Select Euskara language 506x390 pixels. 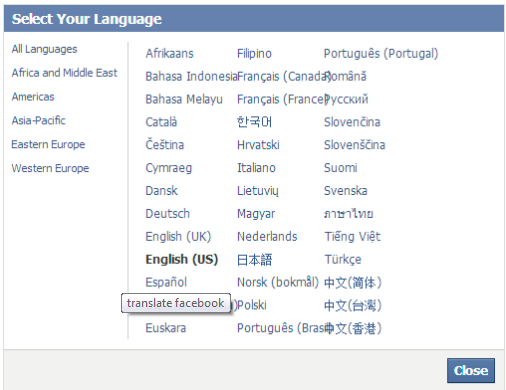pos(166,328)
